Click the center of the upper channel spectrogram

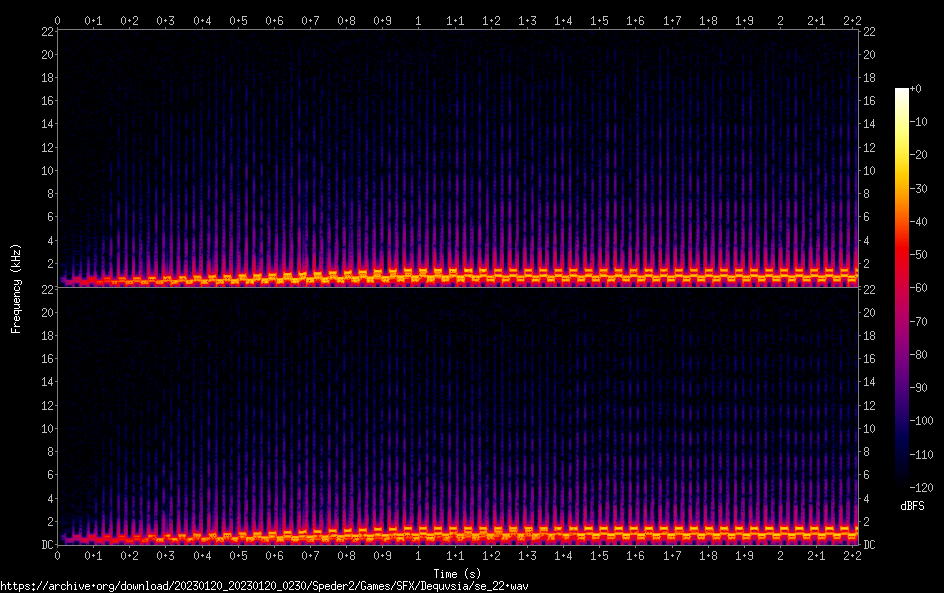click(456, 158)
